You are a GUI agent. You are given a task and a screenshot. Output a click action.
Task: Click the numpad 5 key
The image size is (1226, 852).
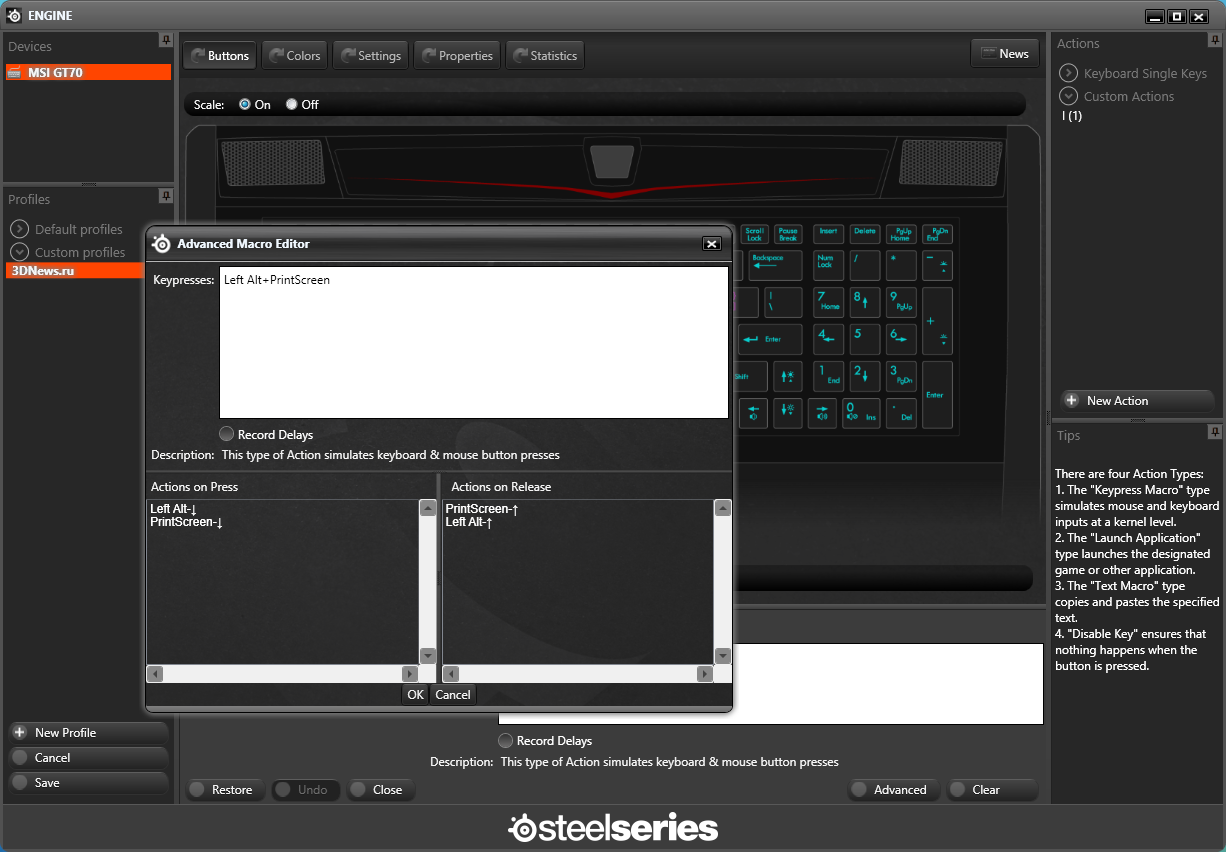pyautogui.click(x=865, y=338)
